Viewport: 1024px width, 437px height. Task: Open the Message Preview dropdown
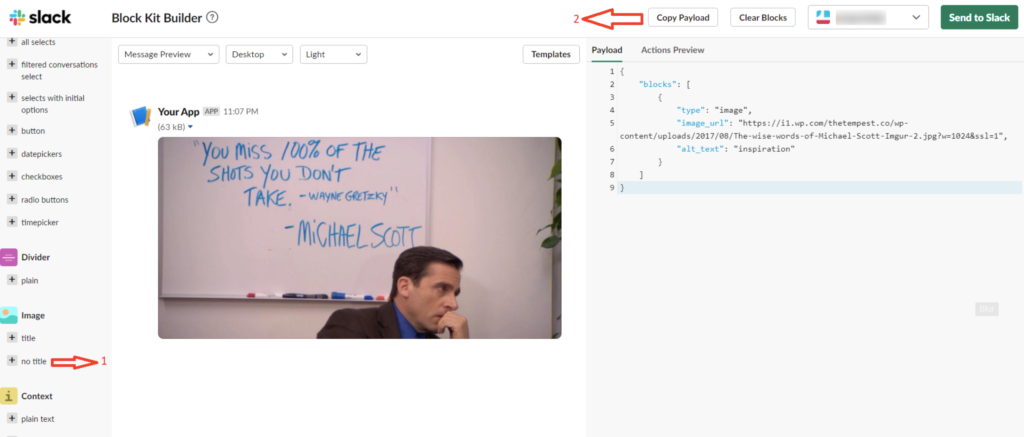pos(168,55)
